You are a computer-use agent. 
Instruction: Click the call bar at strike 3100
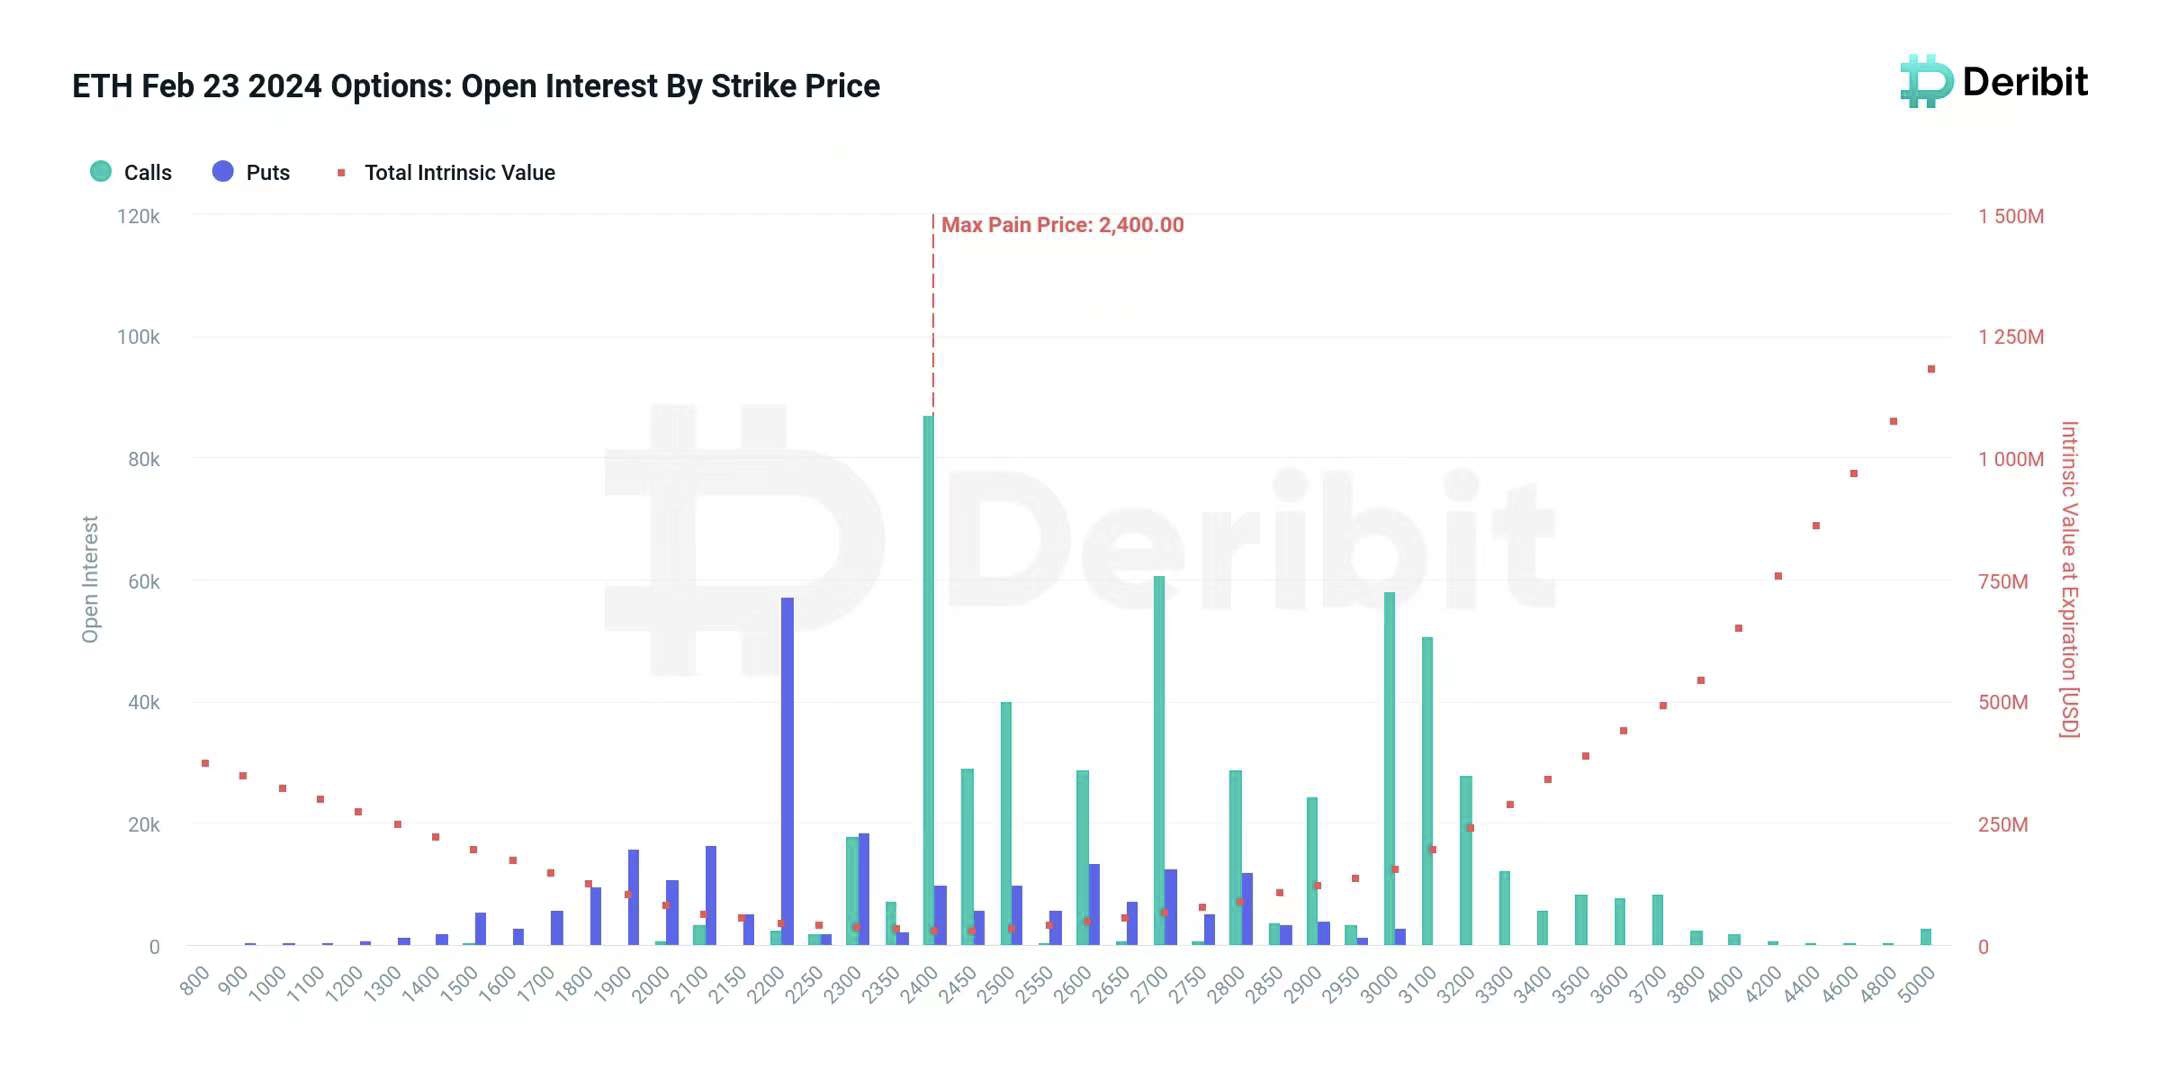[1427, 791]
